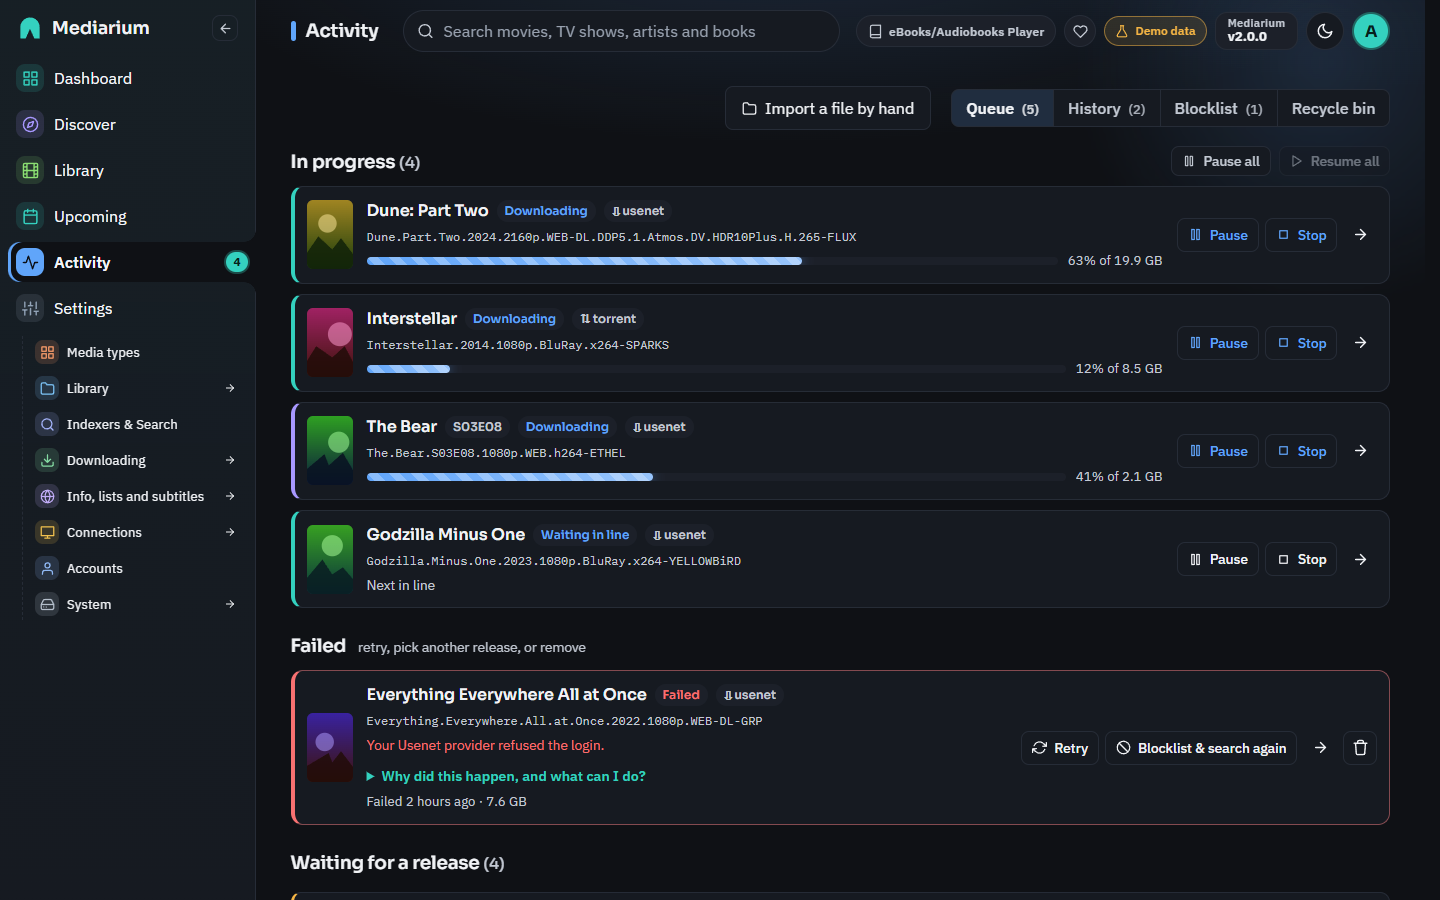The height and width of the screenshot is (900, 1440).
Task: Switch to the History tab
Action: tap(1106, 108)
